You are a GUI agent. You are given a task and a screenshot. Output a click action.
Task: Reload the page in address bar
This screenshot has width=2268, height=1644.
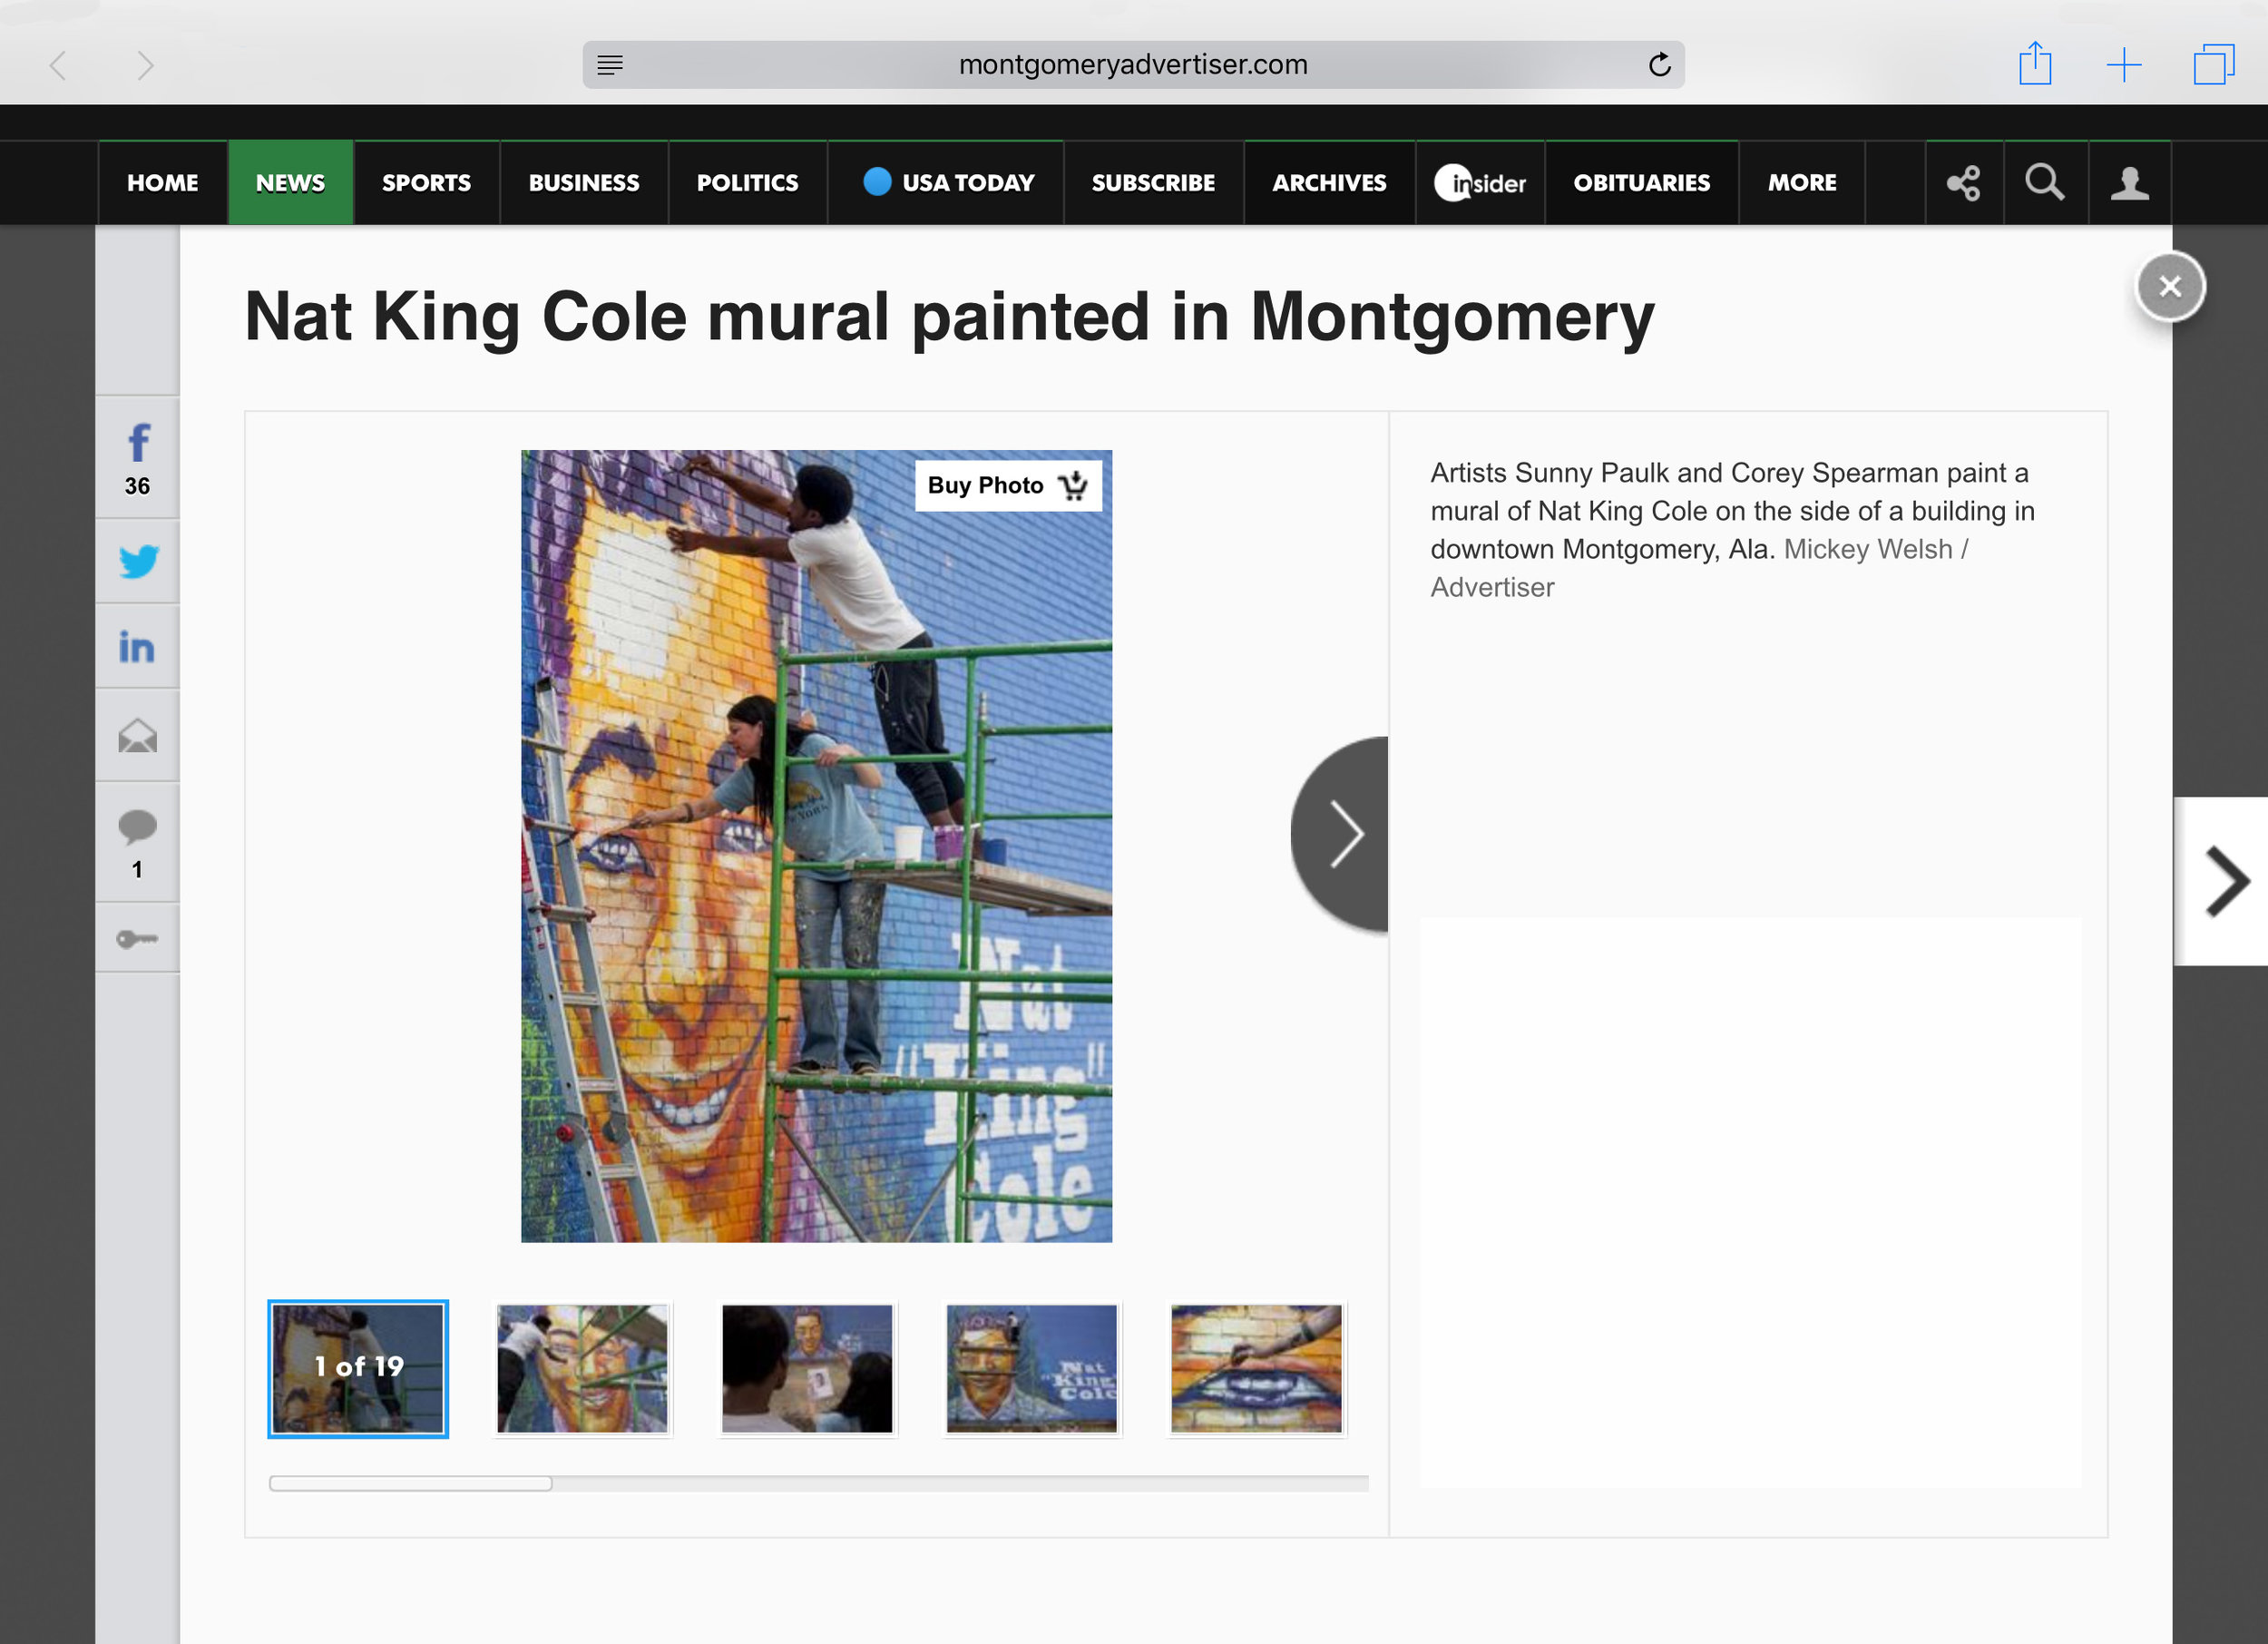pyautogui.click(x=1659, y=65)
